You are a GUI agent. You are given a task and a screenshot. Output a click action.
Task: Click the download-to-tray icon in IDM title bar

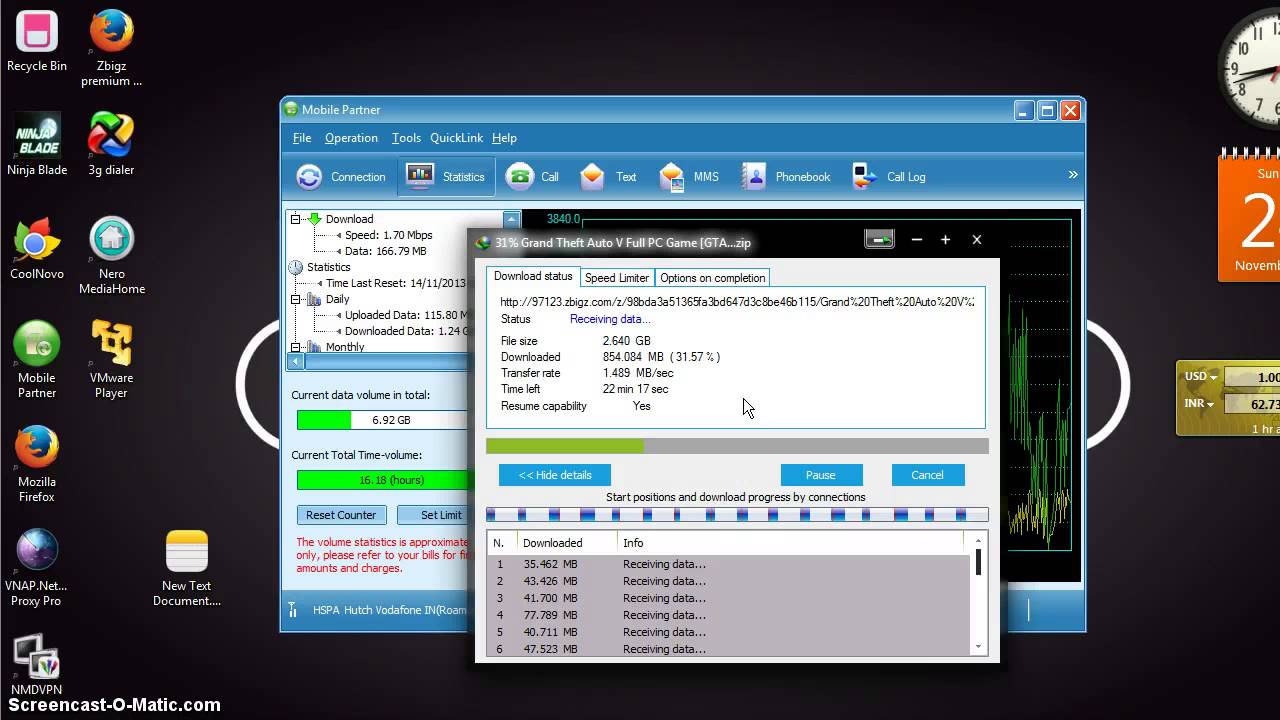879,240
